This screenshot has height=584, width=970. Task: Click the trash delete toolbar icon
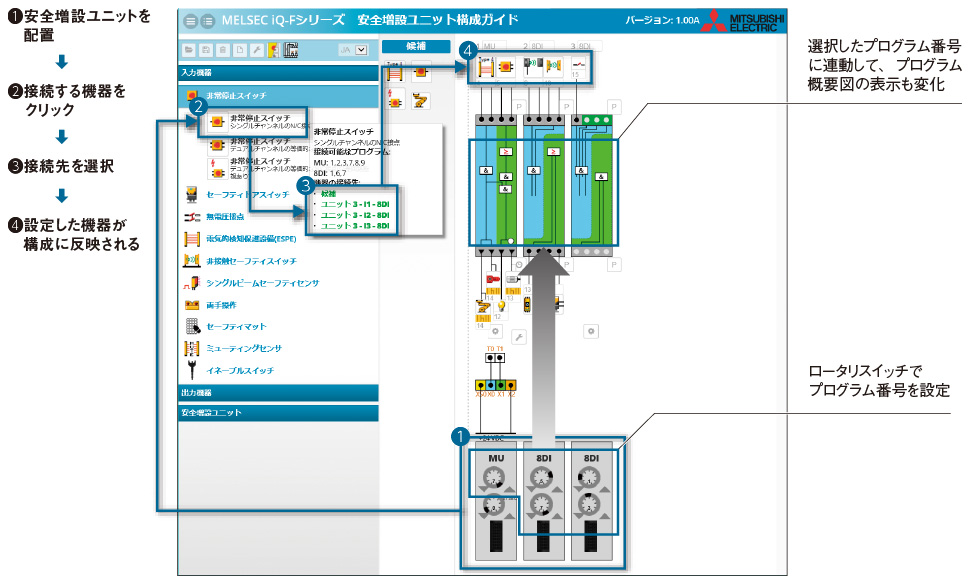[222, 49]
